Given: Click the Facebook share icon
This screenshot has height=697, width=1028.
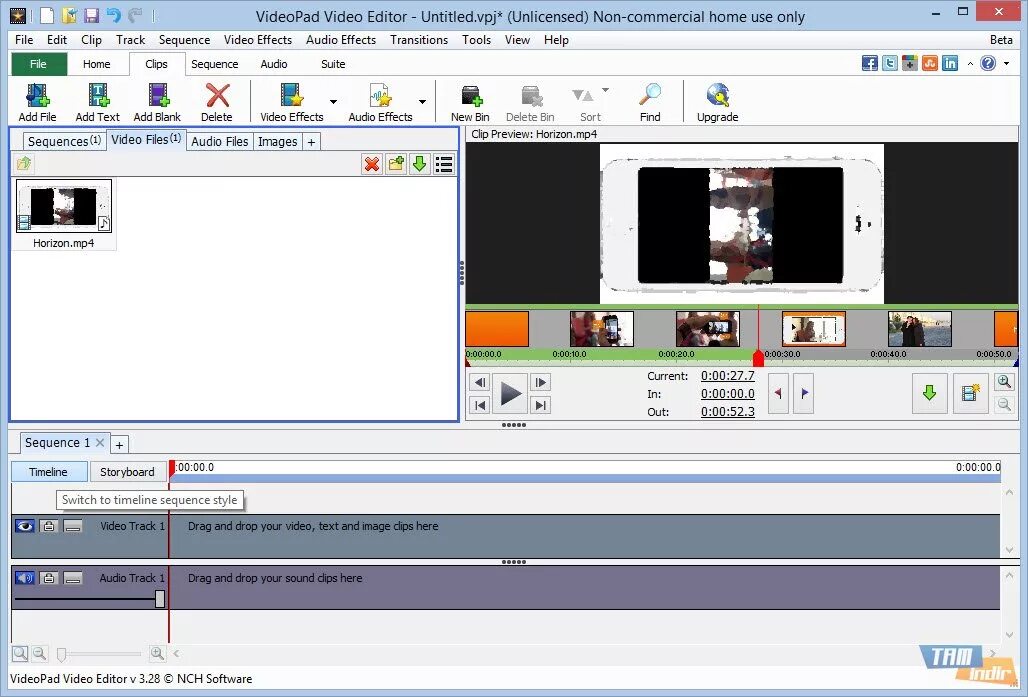Looking at the screenshot, I should (870, 64).
